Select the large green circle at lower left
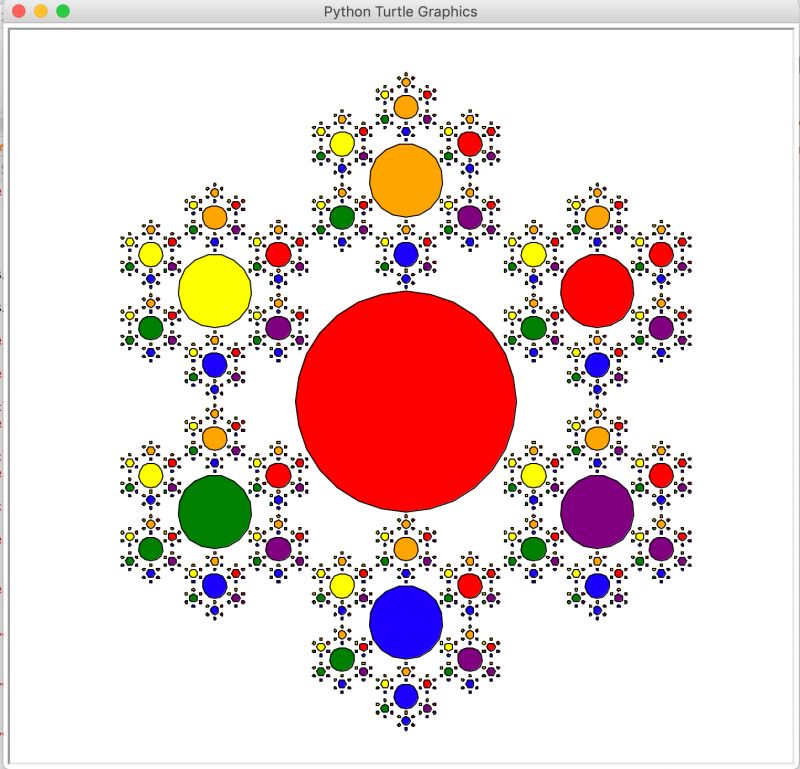 213,510
